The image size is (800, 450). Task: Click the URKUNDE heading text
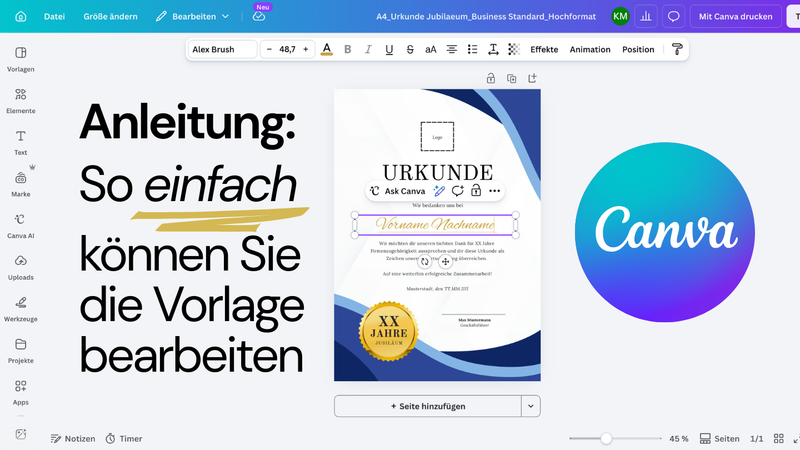[x=438, y=172]
